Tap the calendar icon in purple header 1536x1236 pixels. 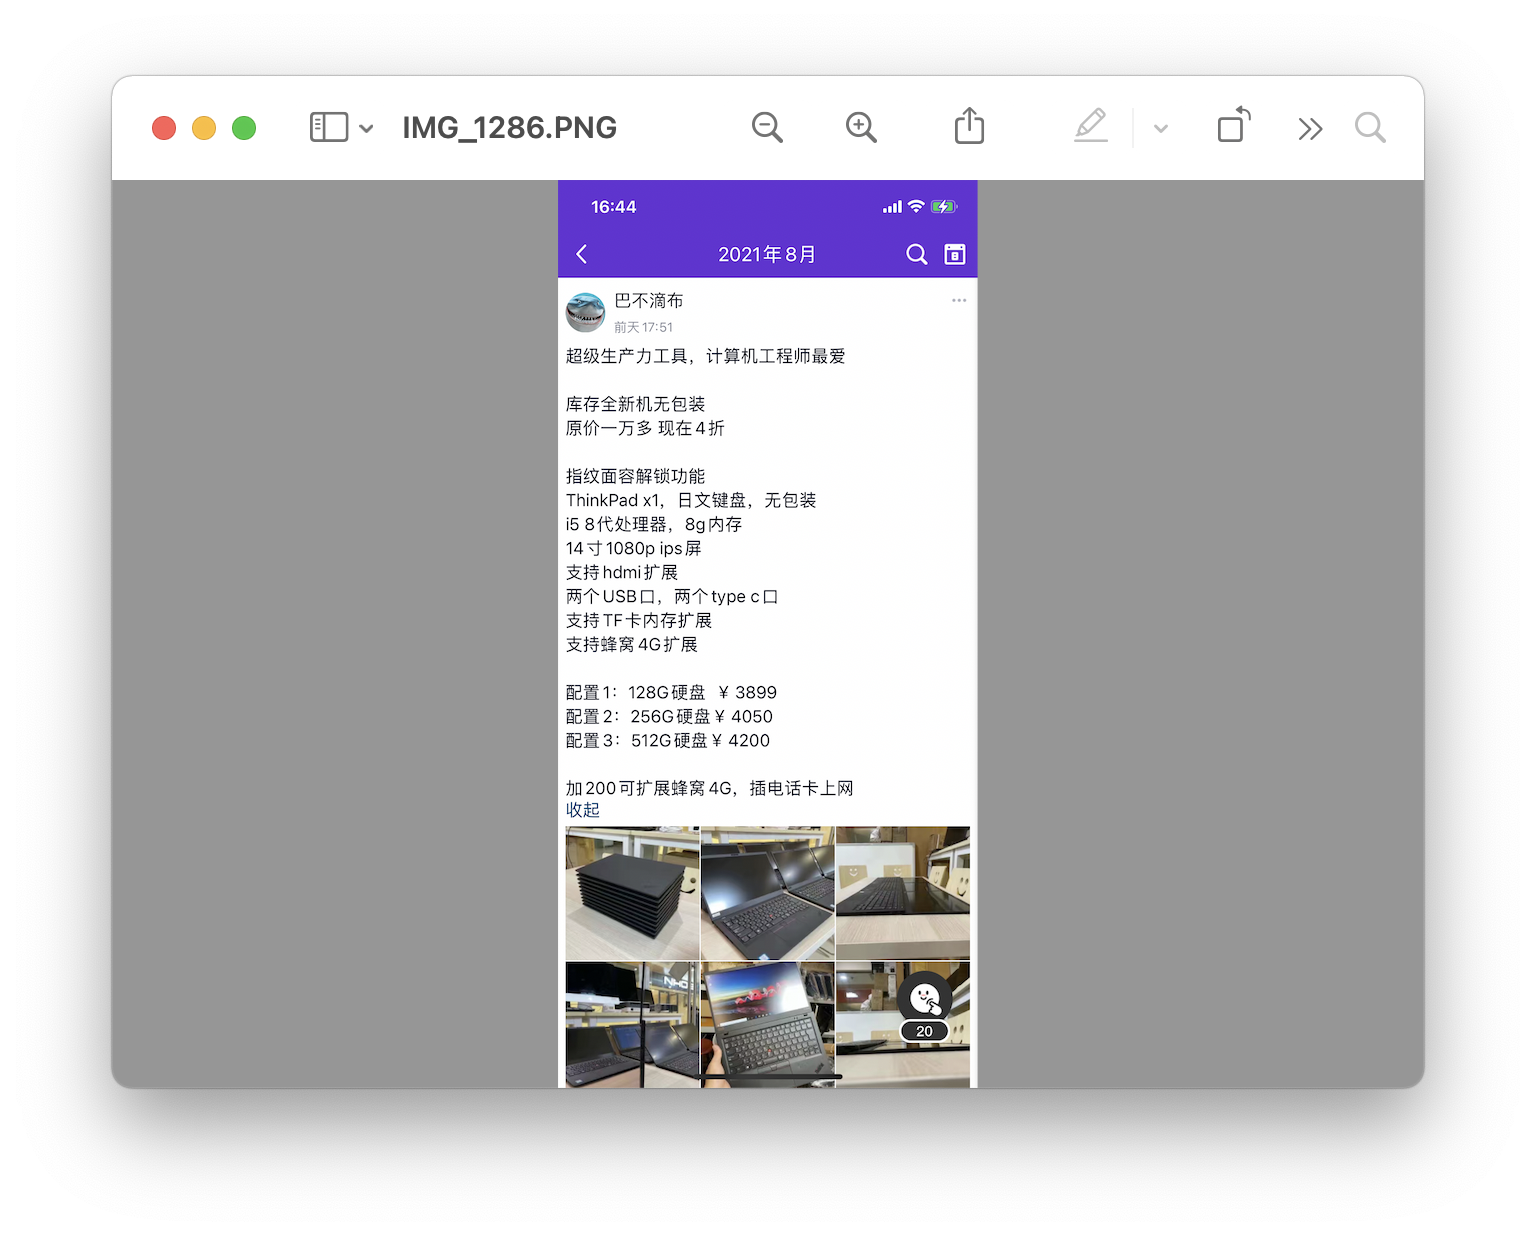point(955,254)
